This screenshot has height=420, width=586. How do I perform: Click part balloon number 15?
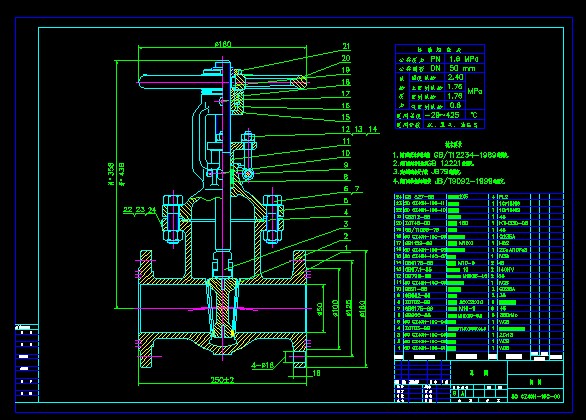(346, 117)
